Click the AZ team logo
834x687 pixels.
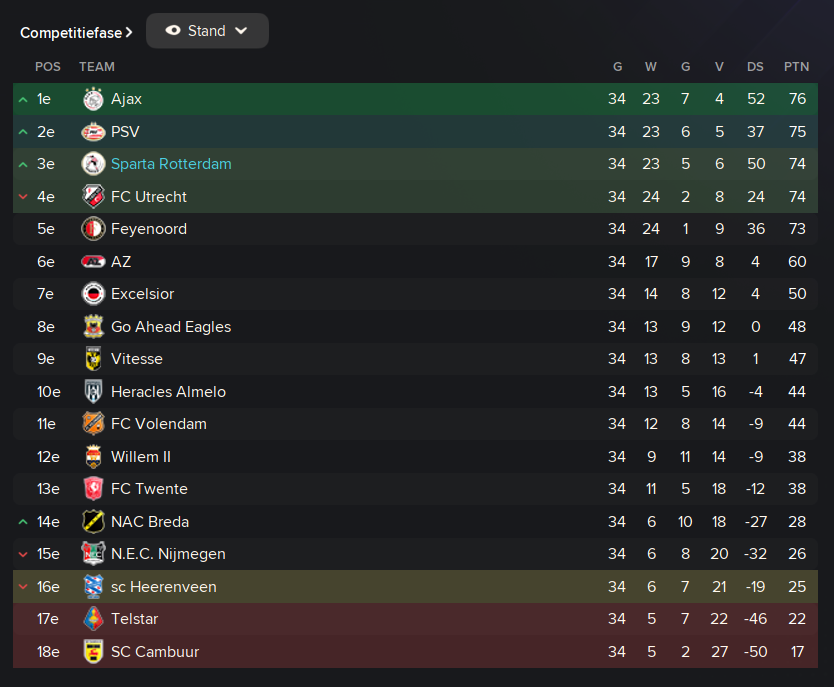point(93,262)
